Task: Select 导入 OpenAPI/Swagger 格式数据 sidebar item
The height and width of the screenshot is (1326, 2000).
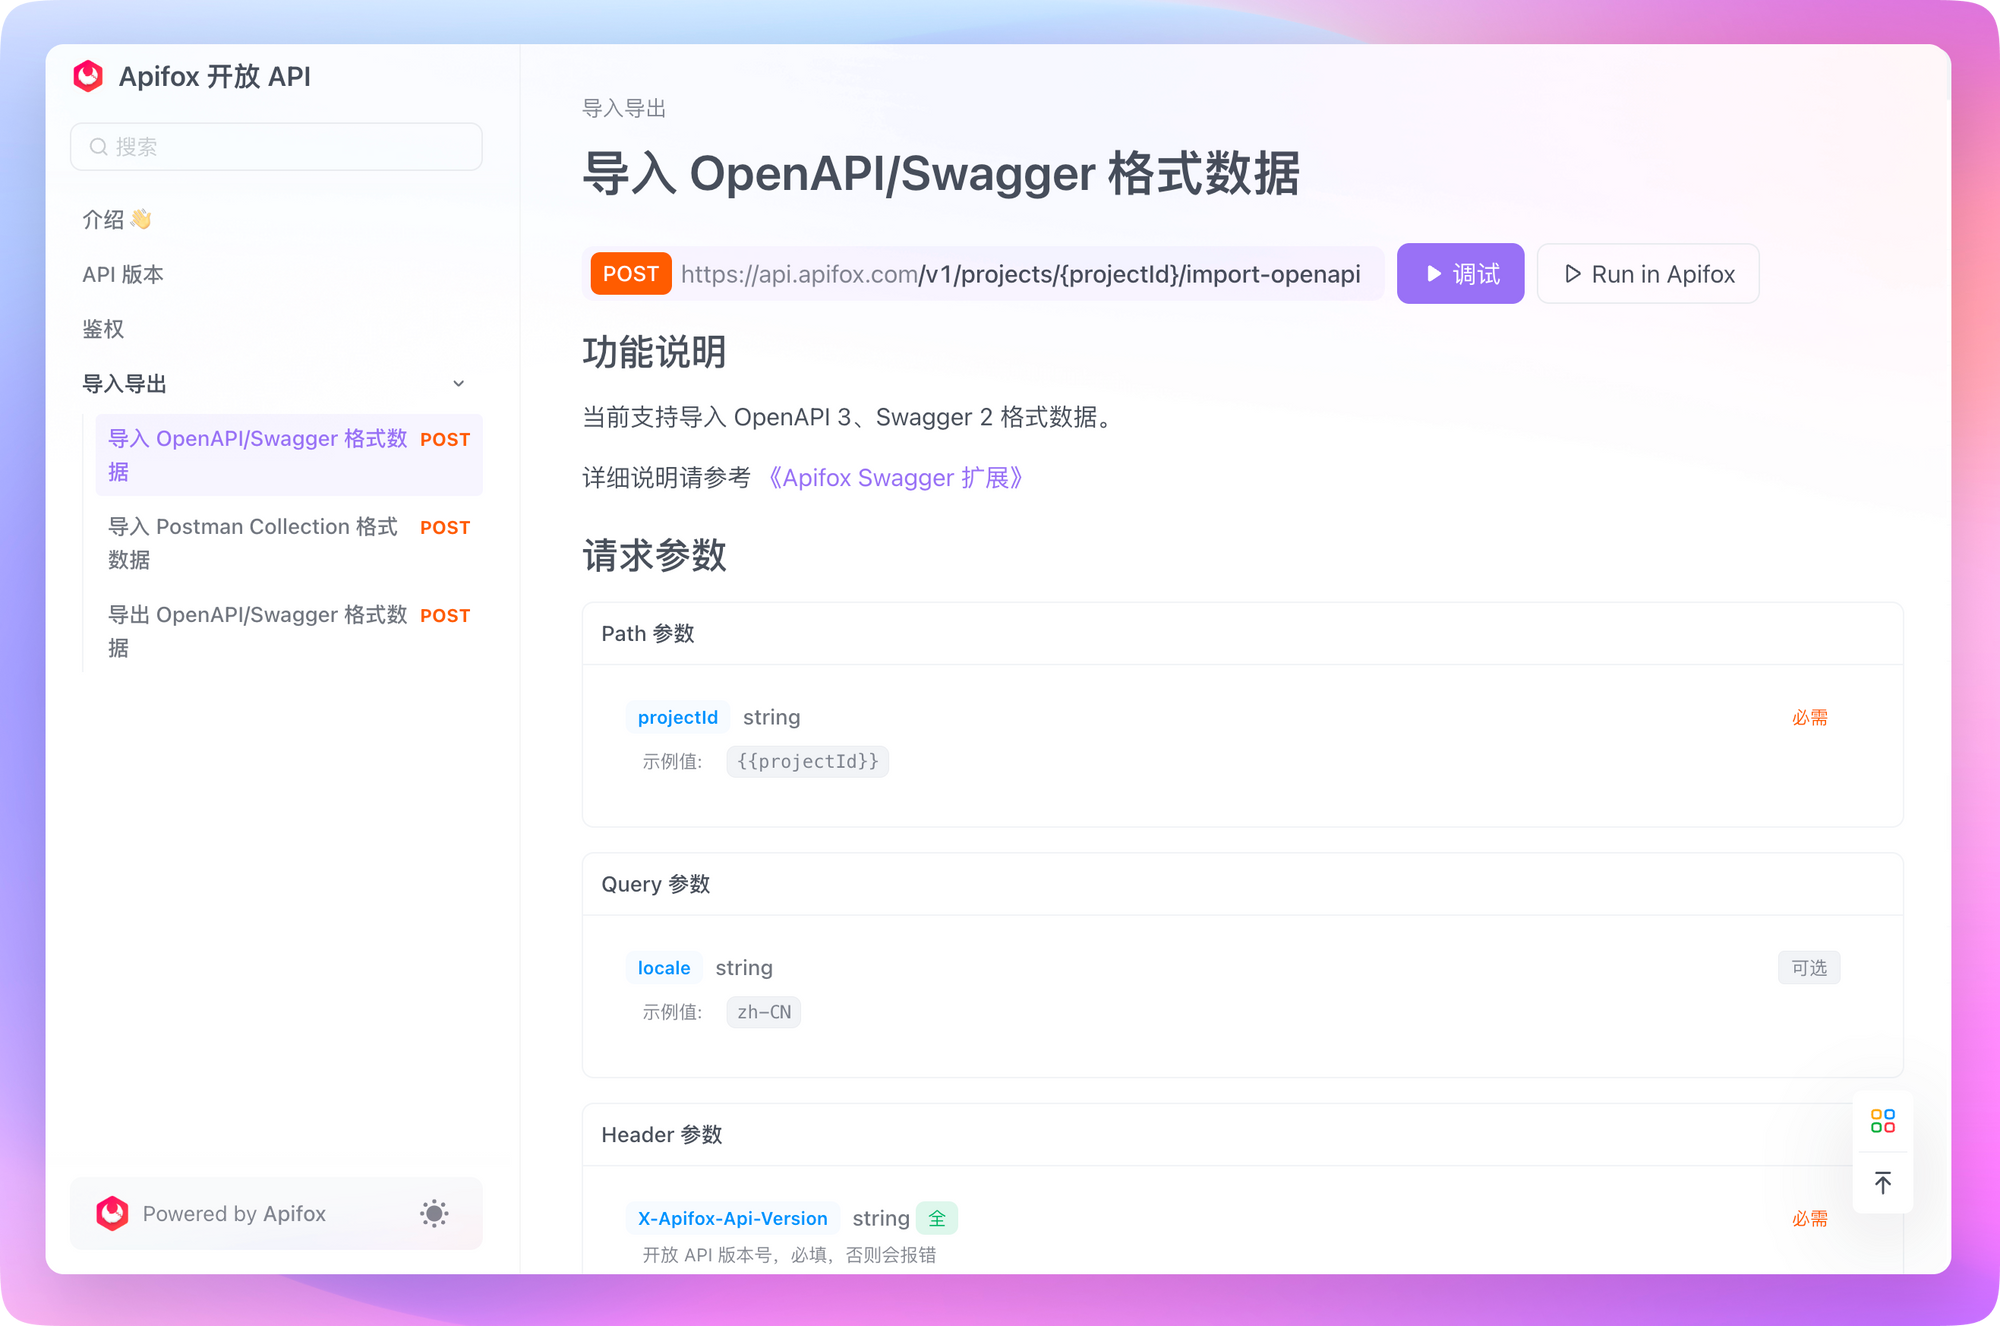Action: point(289,455)
